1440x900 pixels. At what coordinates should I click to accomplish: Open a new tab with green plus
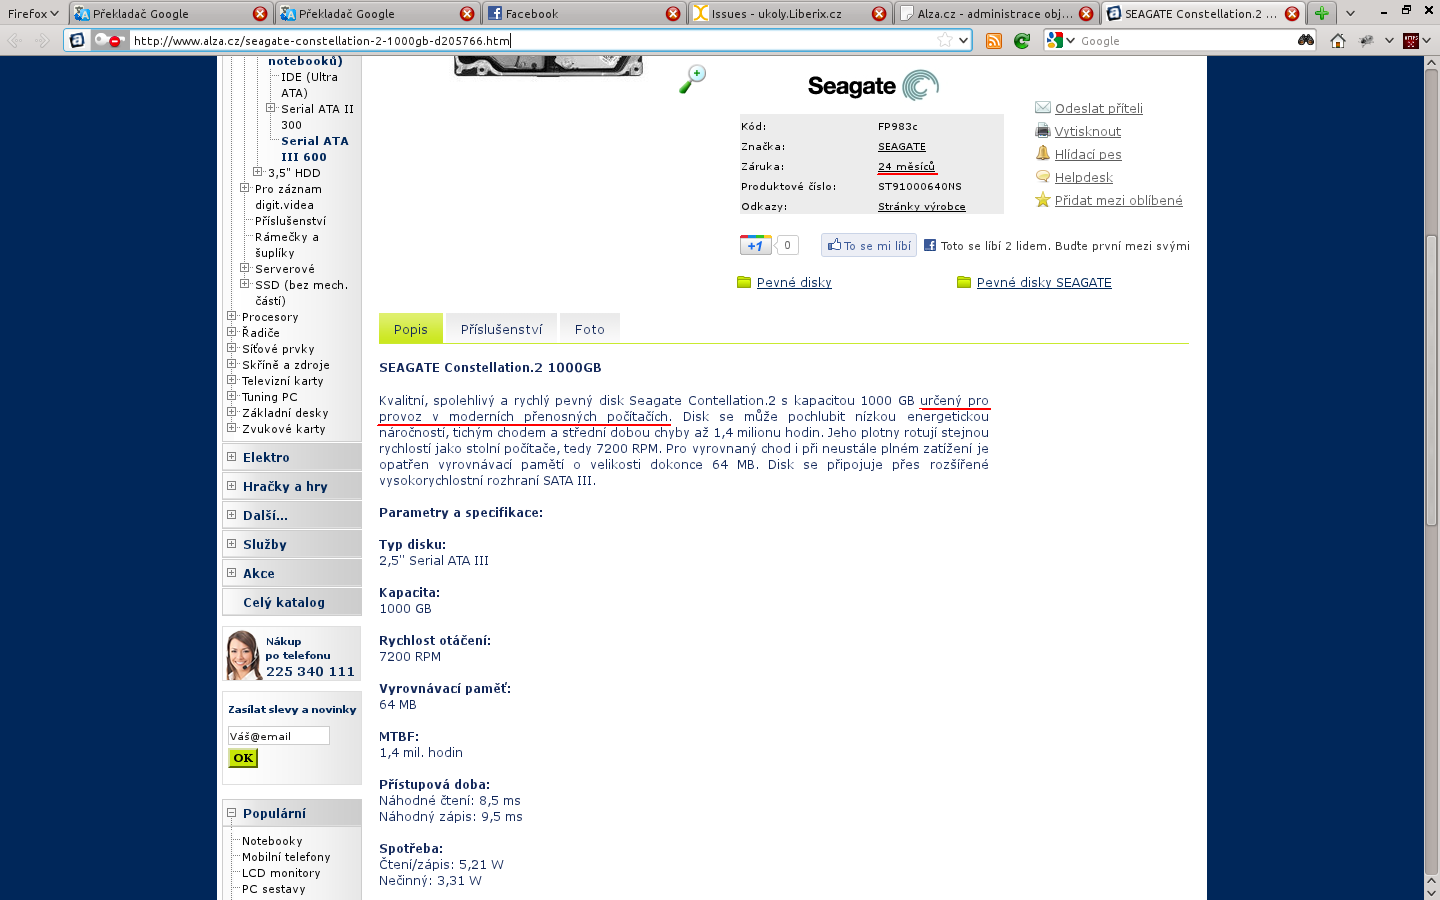pos(1322,13)
